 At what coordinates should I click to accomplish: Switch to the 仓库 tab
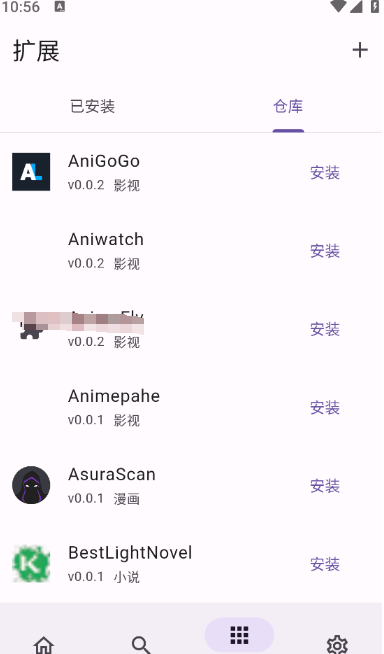(x=288, y=106)
